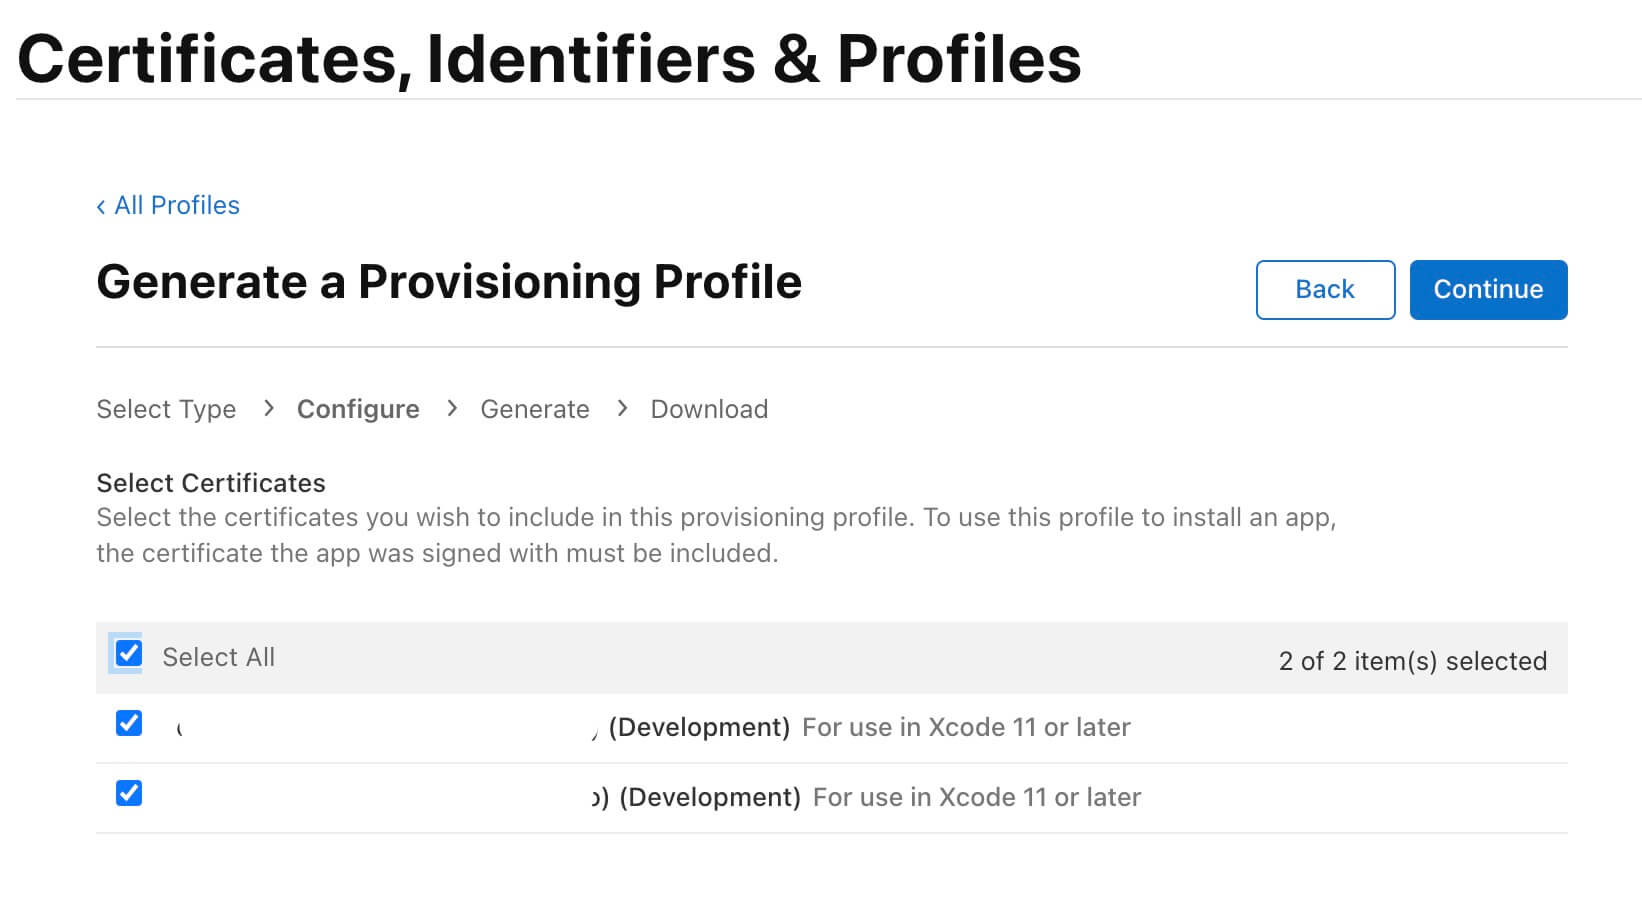The height and width of the screenshot is (916, 1642).
Task: Jump to the Generate step
Action: (535, 409)
